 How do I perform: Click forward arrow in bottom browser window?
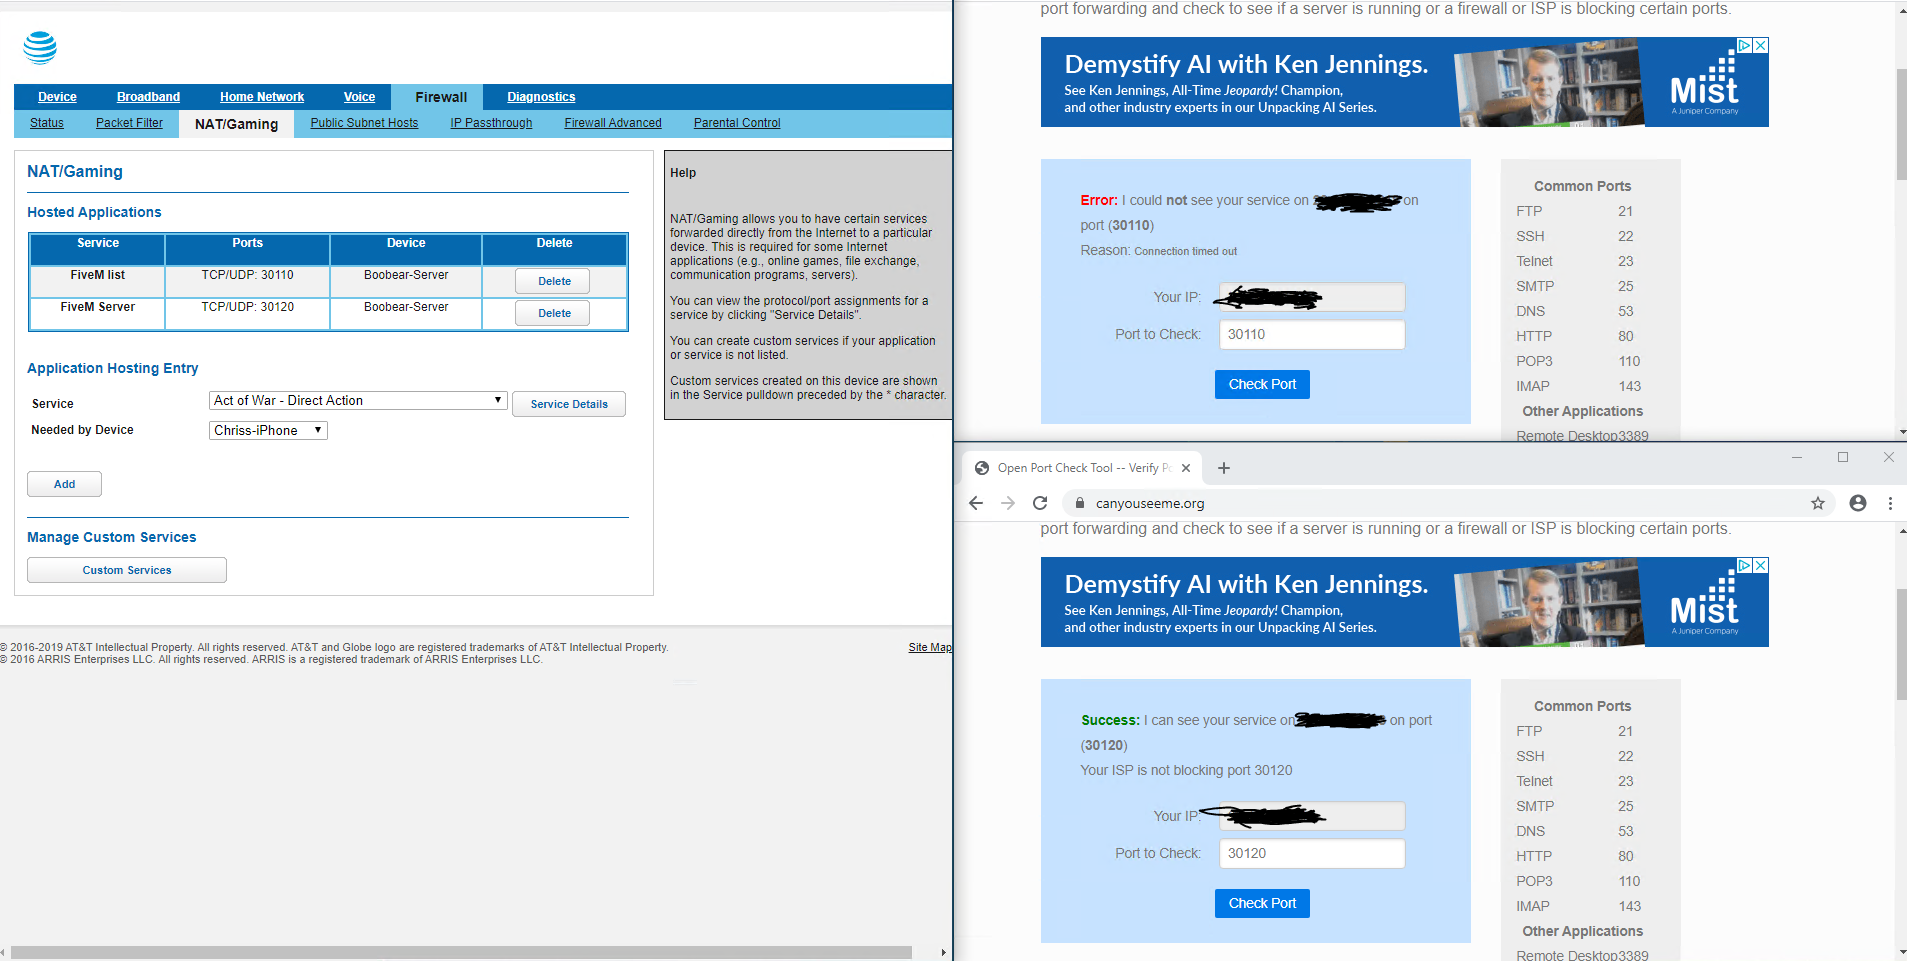point(1008,503)
